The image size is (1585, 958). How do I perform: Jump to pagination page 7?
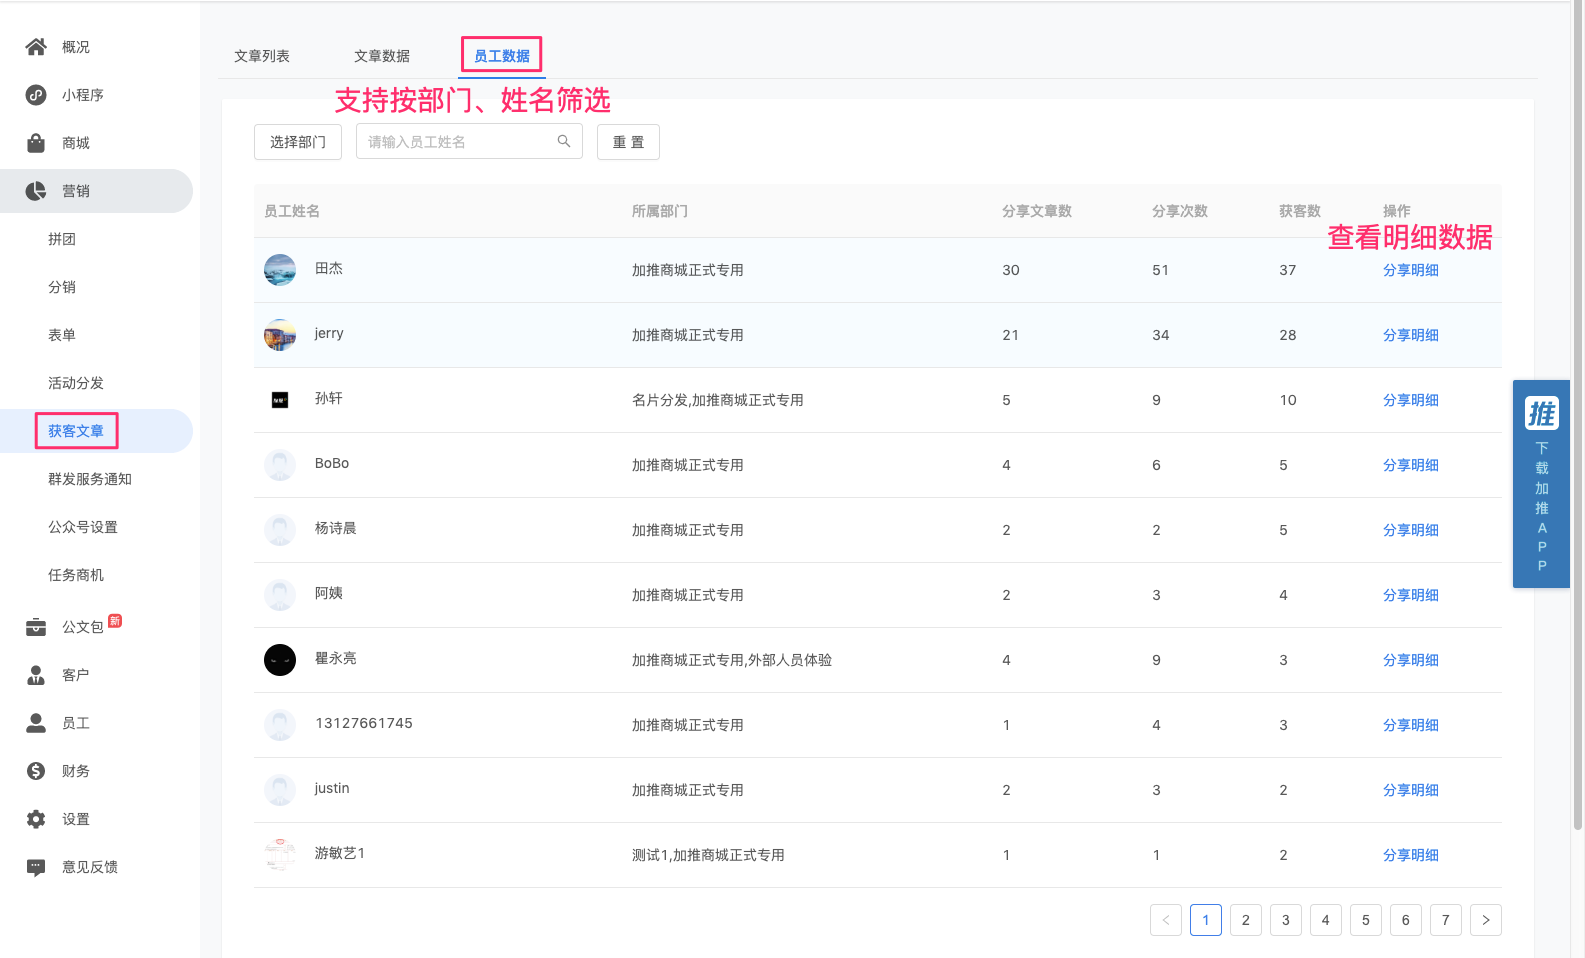(1446, 920)
